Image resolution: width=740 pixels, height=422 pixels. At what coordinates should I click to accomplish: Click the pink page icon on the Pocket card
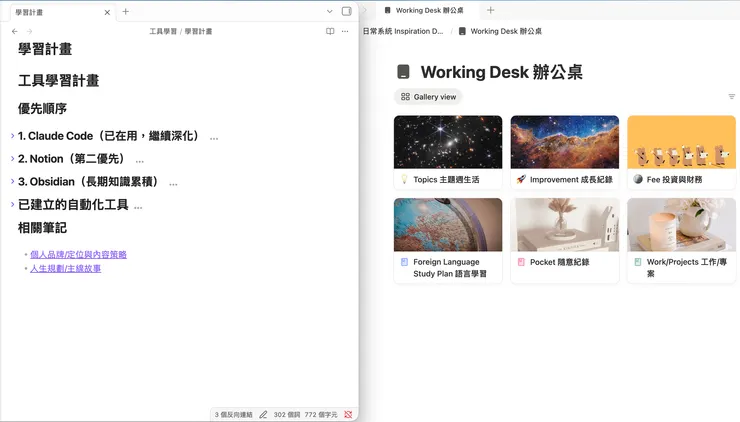click(x=521, y=262)
